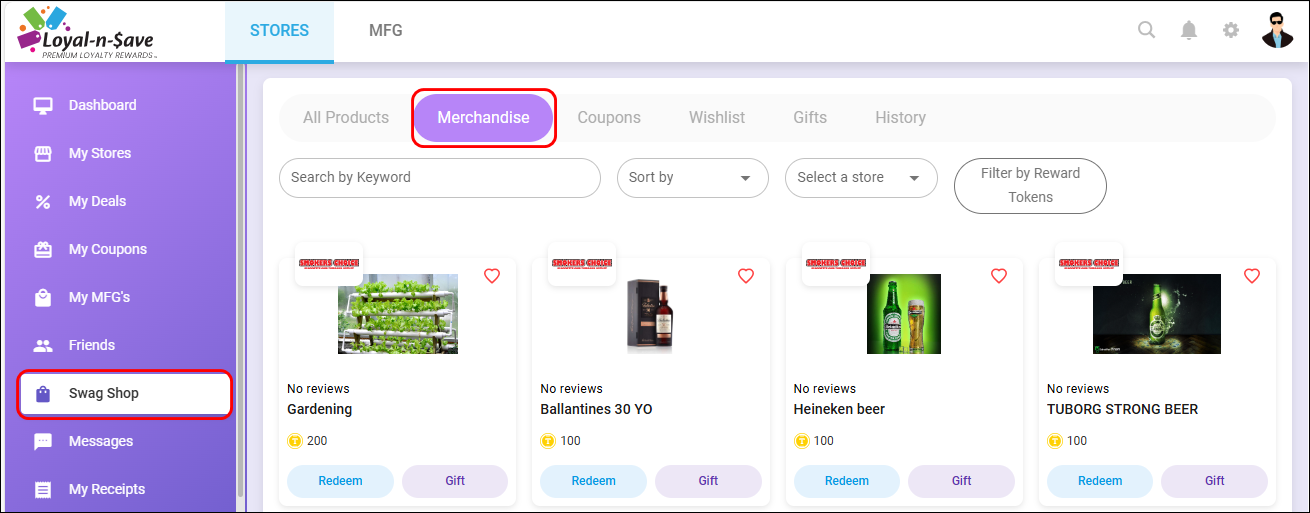Screen dimensions: 1310x513
Task: Click the token coin icon on TUBORG STRONG BEER
Action: [x=1054, y=441]
